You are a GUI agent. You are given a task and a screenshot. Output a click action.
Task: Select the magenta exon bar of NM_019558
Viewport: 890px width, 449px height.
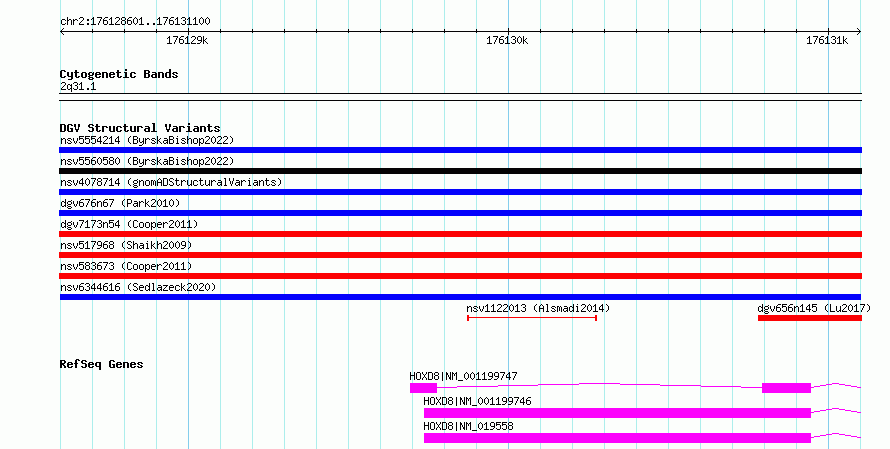618,438
